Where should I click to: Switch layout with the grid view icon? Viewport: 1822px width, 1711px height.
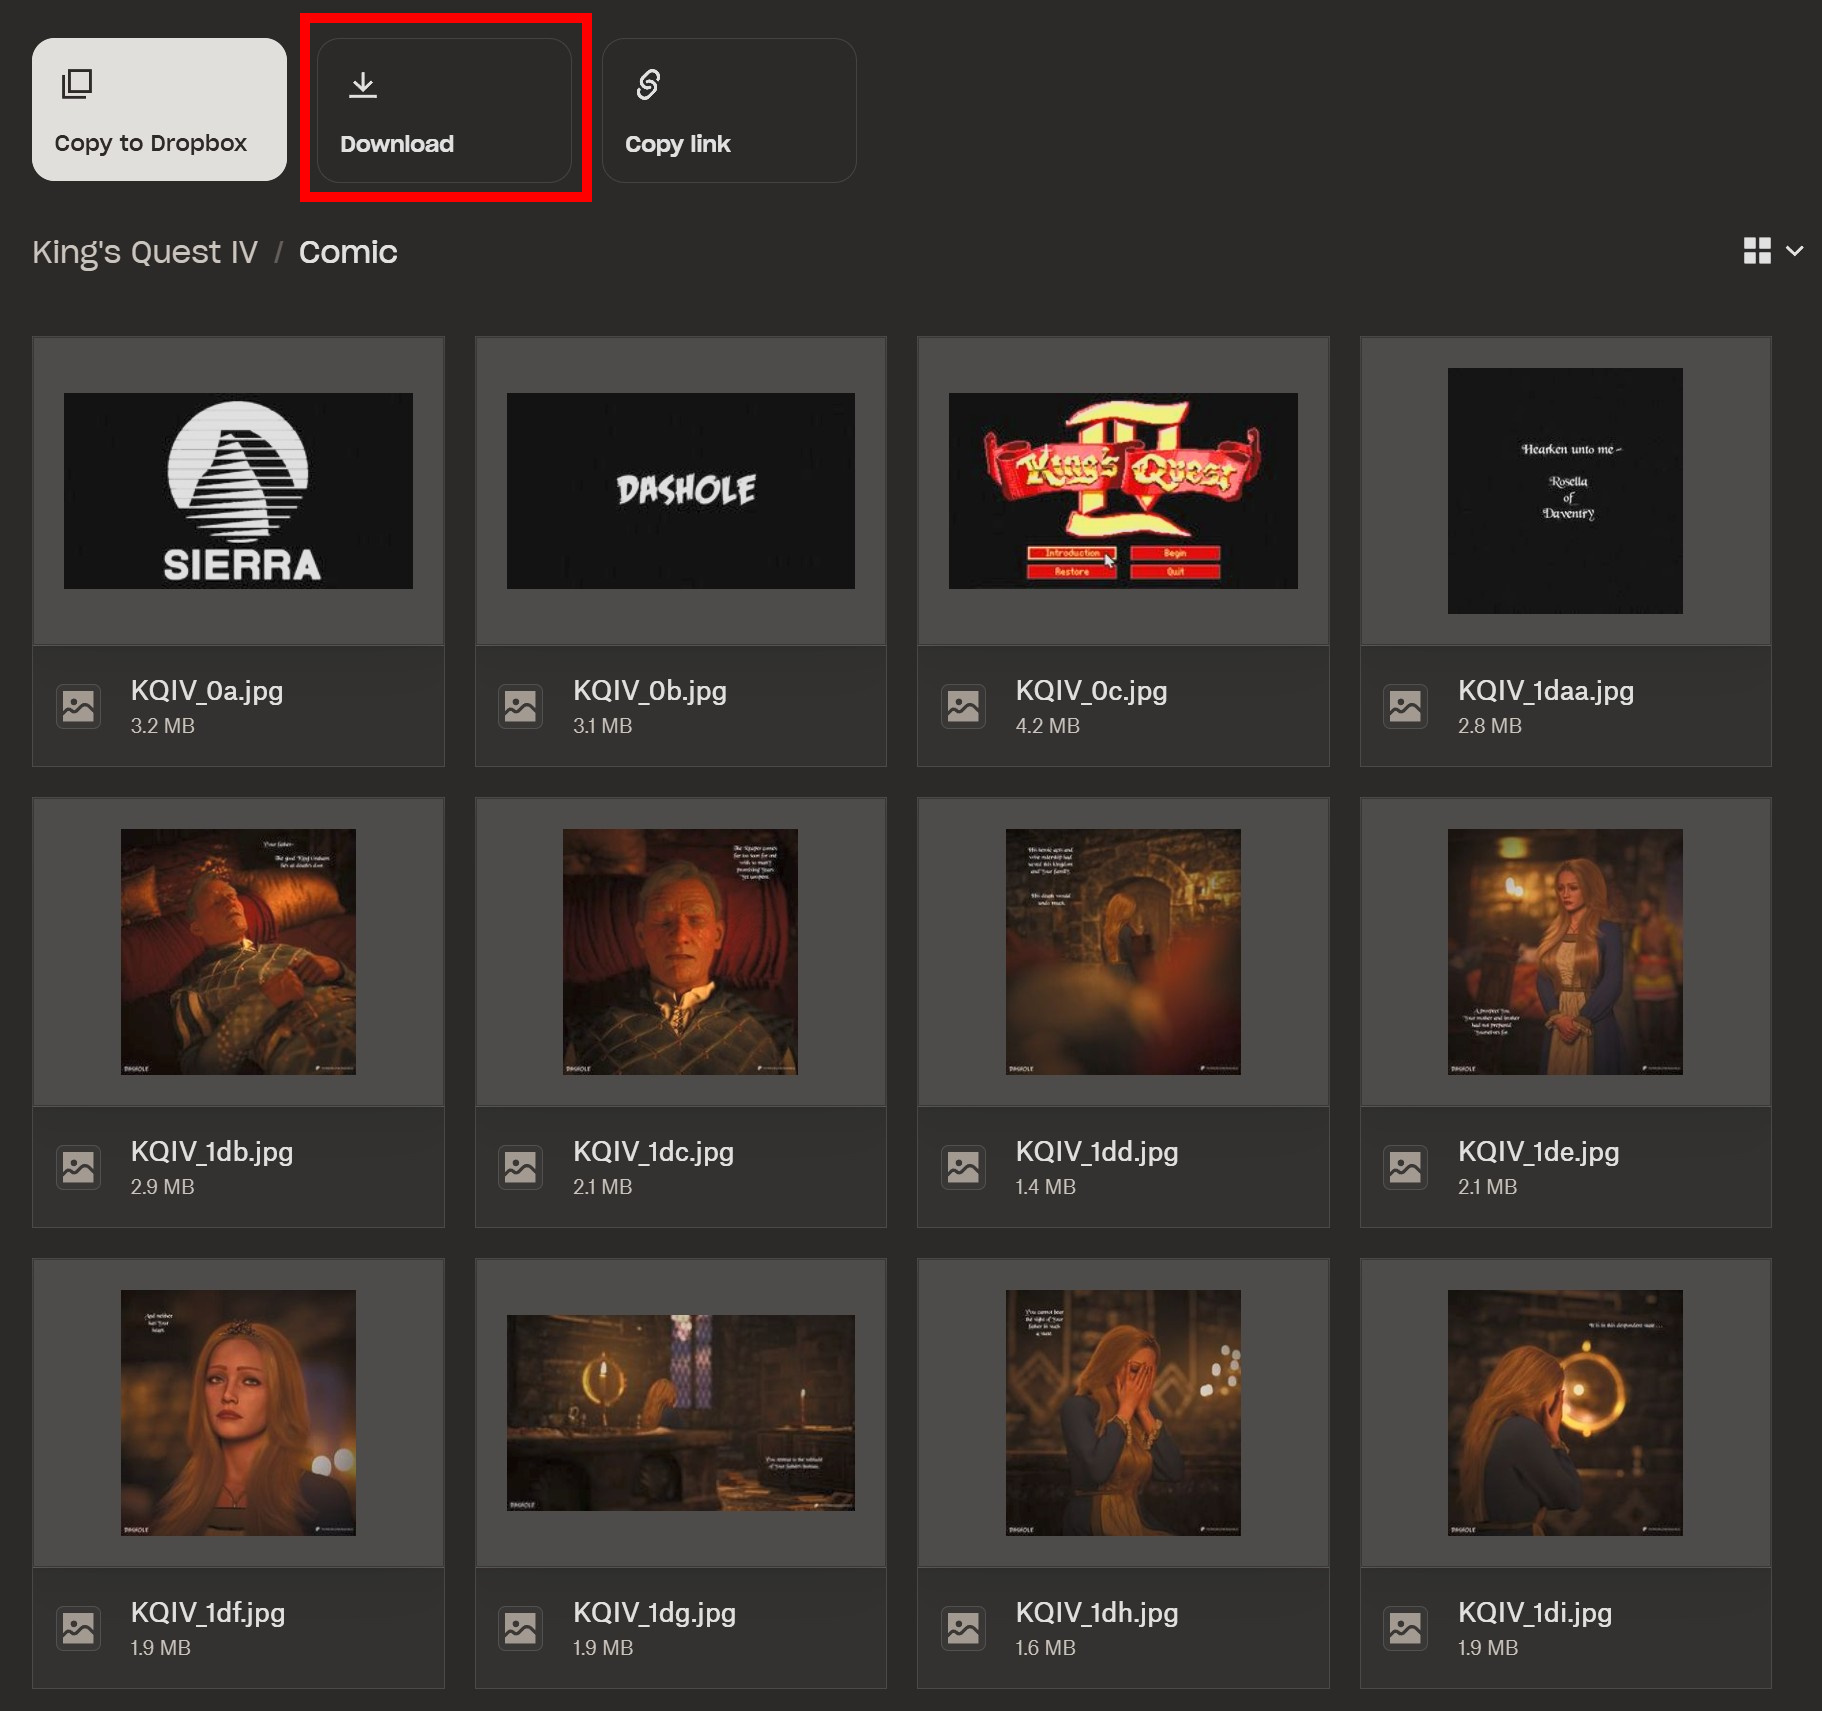coord(1757,251)
